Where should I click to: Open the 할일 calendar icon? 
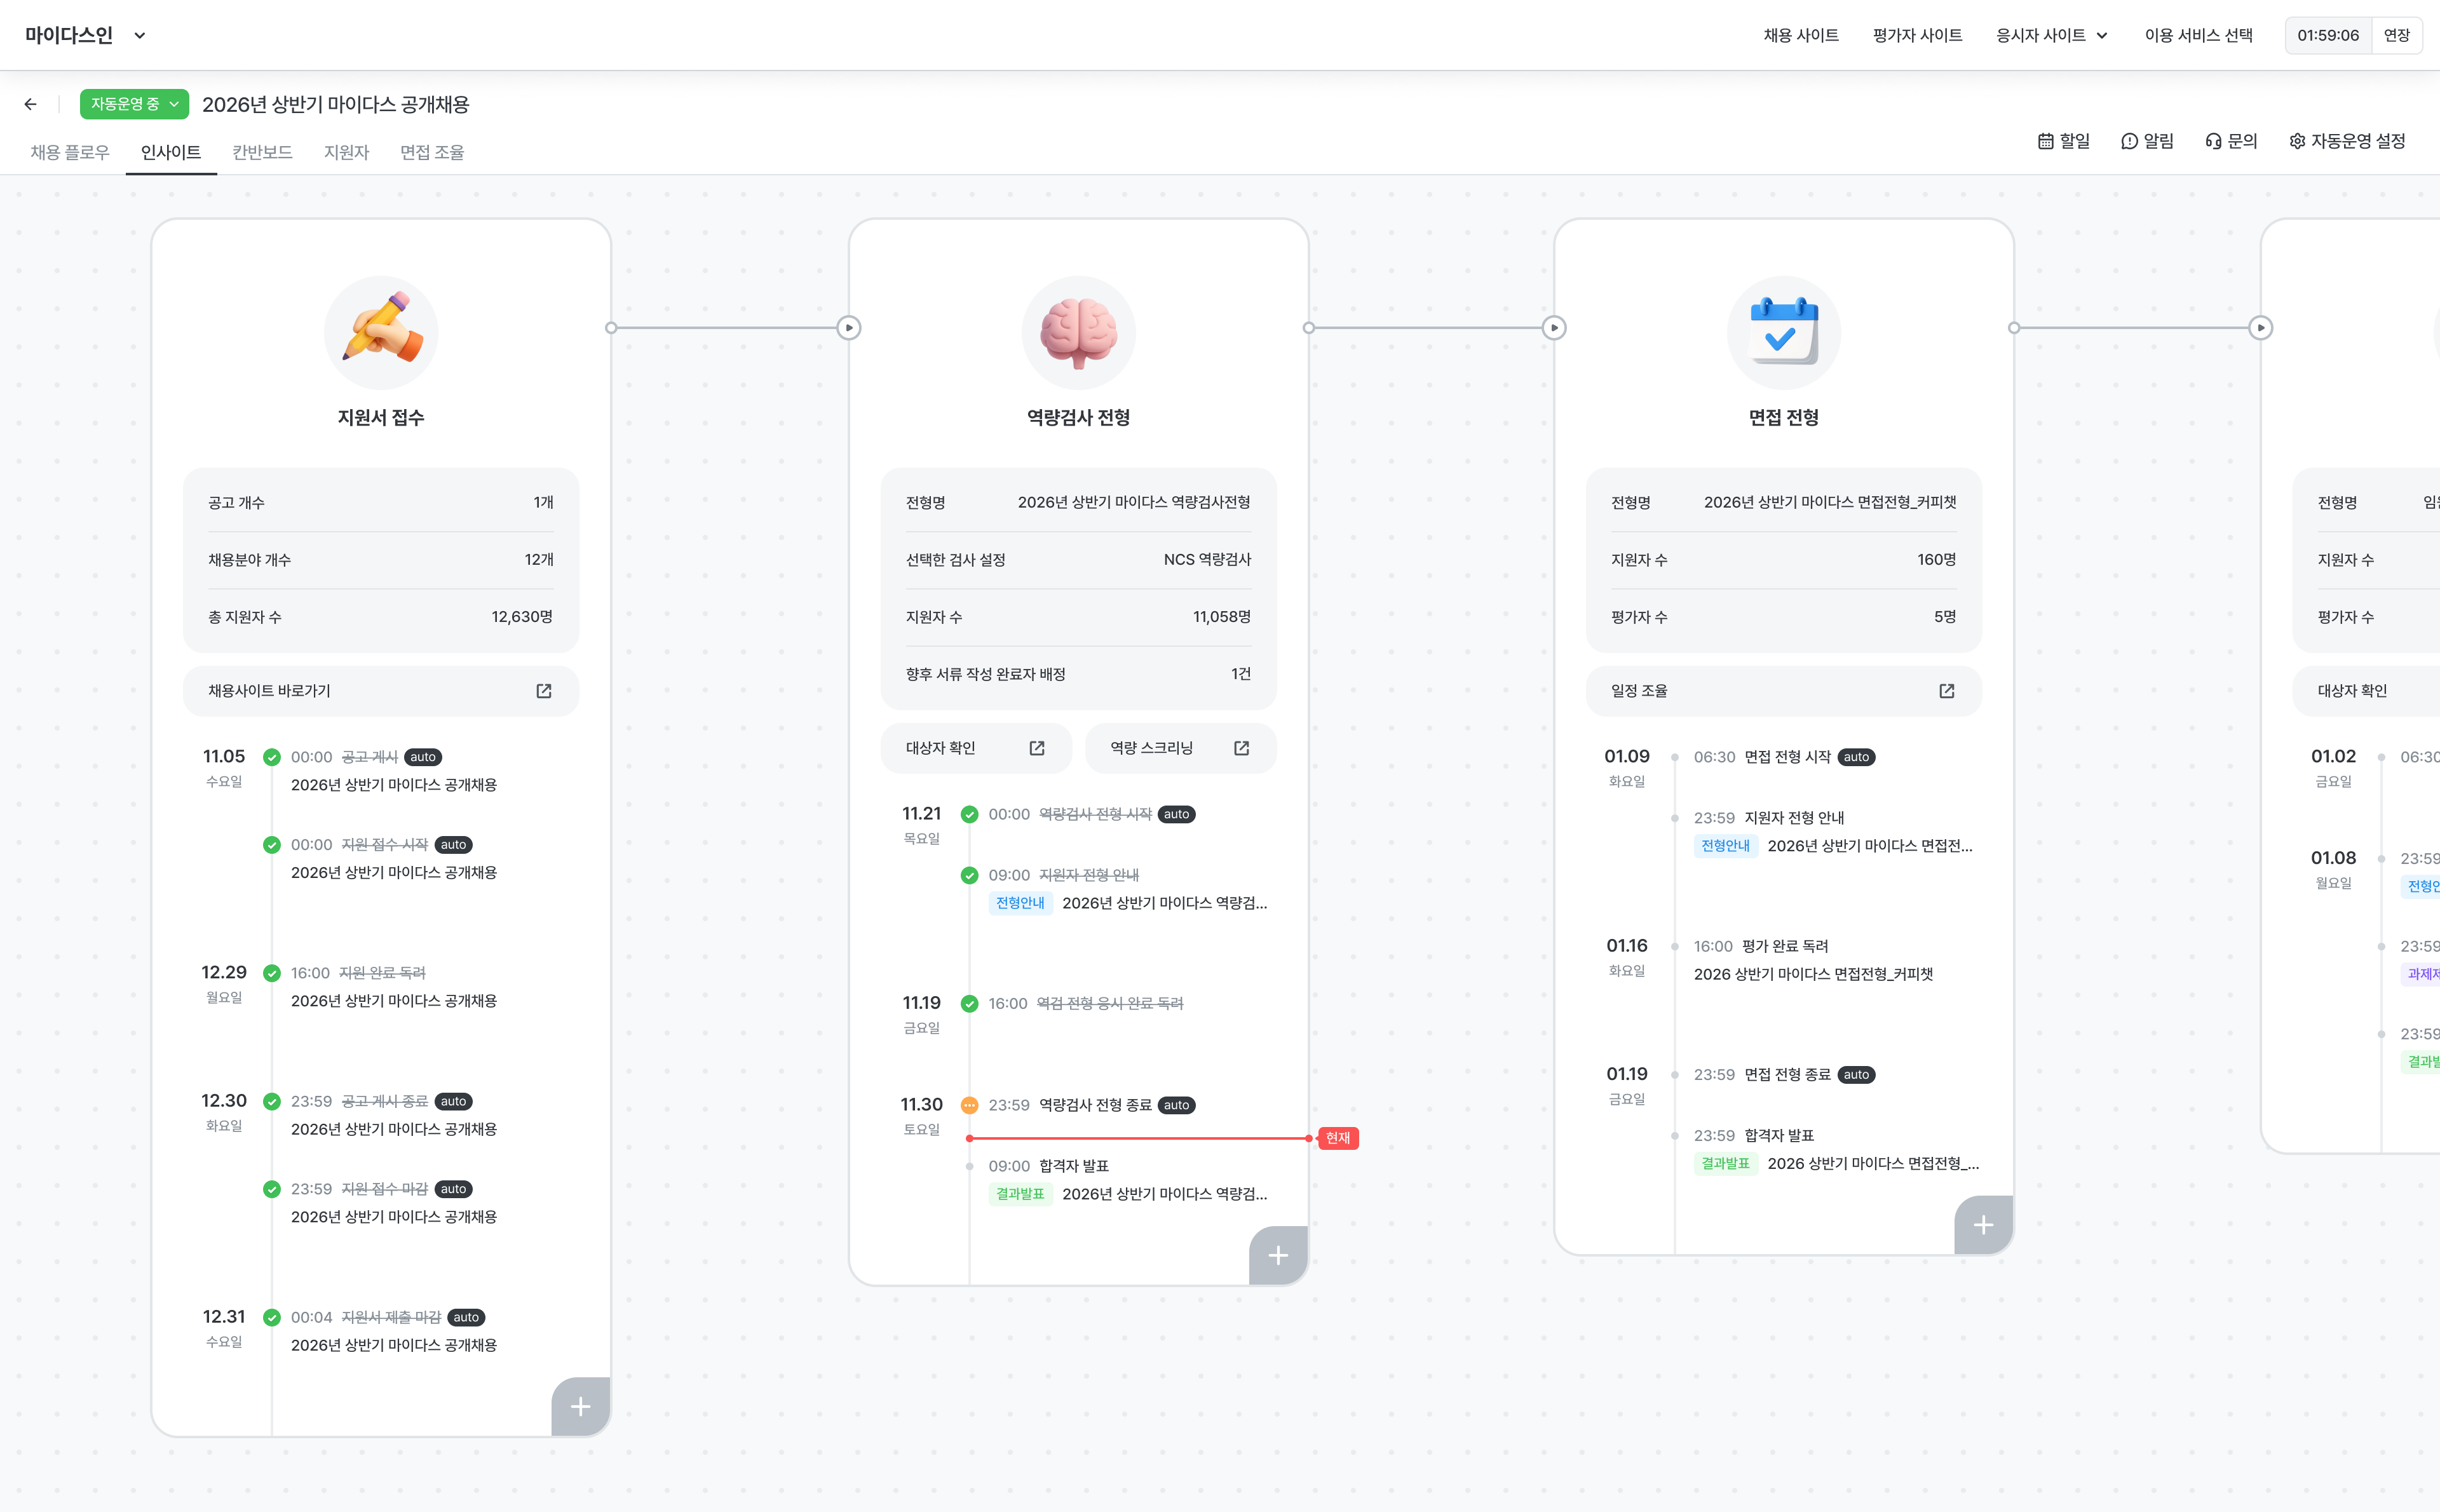coord(2046,141)
